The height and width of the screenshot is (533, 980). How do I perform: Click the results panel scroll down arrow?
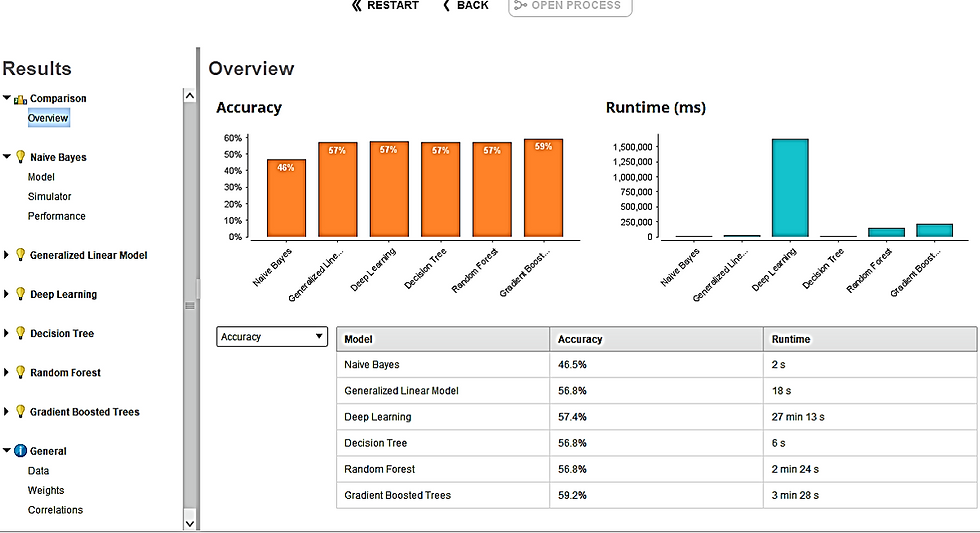click(190, 524)
